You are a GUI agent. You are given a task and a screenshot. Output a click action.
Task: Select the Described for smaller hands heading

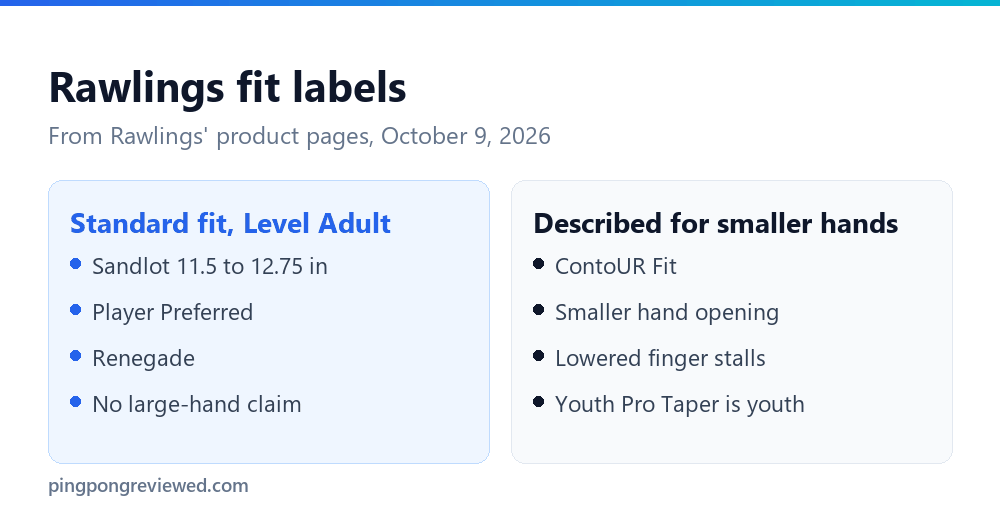[716, 224]
